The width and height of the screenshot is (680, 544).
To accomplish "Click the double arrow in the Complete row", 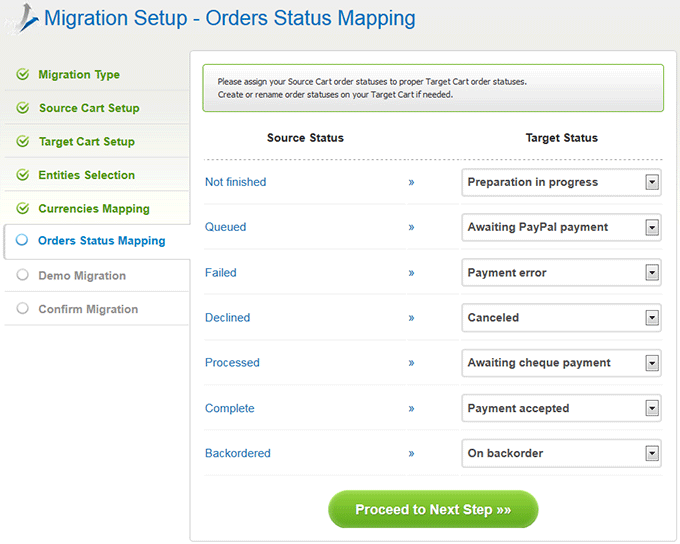I will (411, 409).
